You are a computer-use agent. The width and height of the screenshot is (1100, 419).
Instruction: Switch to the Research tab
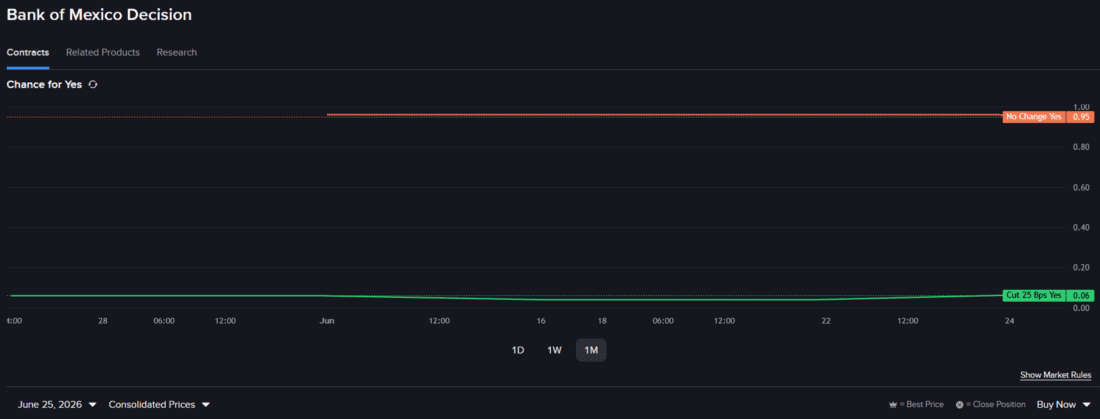coord(177,53)
